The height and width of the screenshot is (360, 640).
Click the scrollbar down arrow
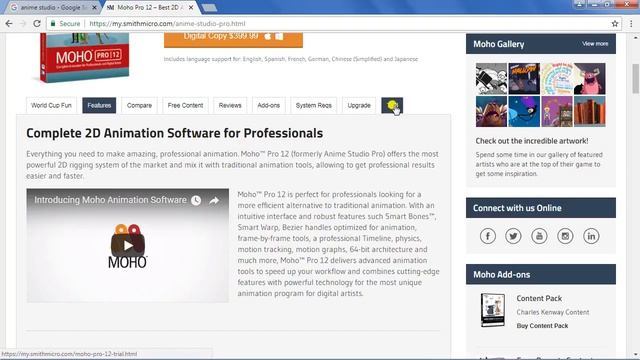point(636,355)
